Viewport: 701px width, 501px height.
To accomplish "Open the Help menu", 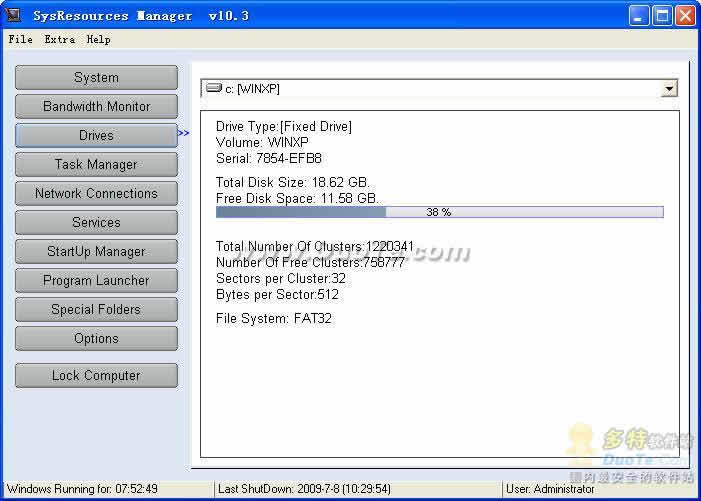I will point(98,39).
